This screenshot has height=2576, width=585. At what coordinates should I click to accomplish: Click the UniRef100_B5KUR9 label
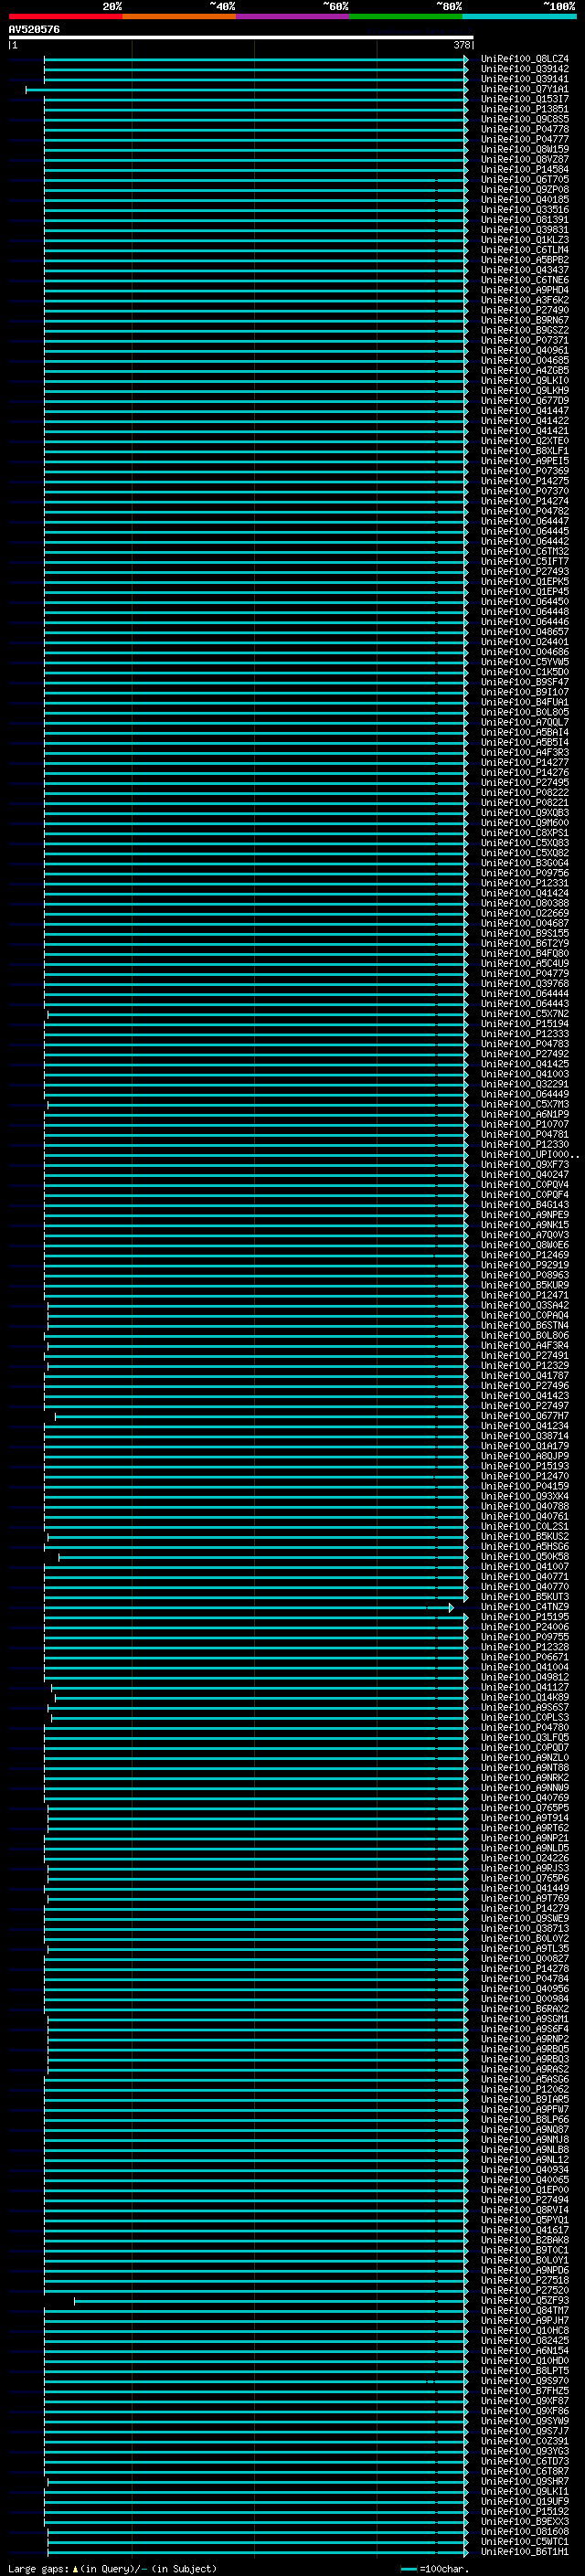coord(525,1285)
